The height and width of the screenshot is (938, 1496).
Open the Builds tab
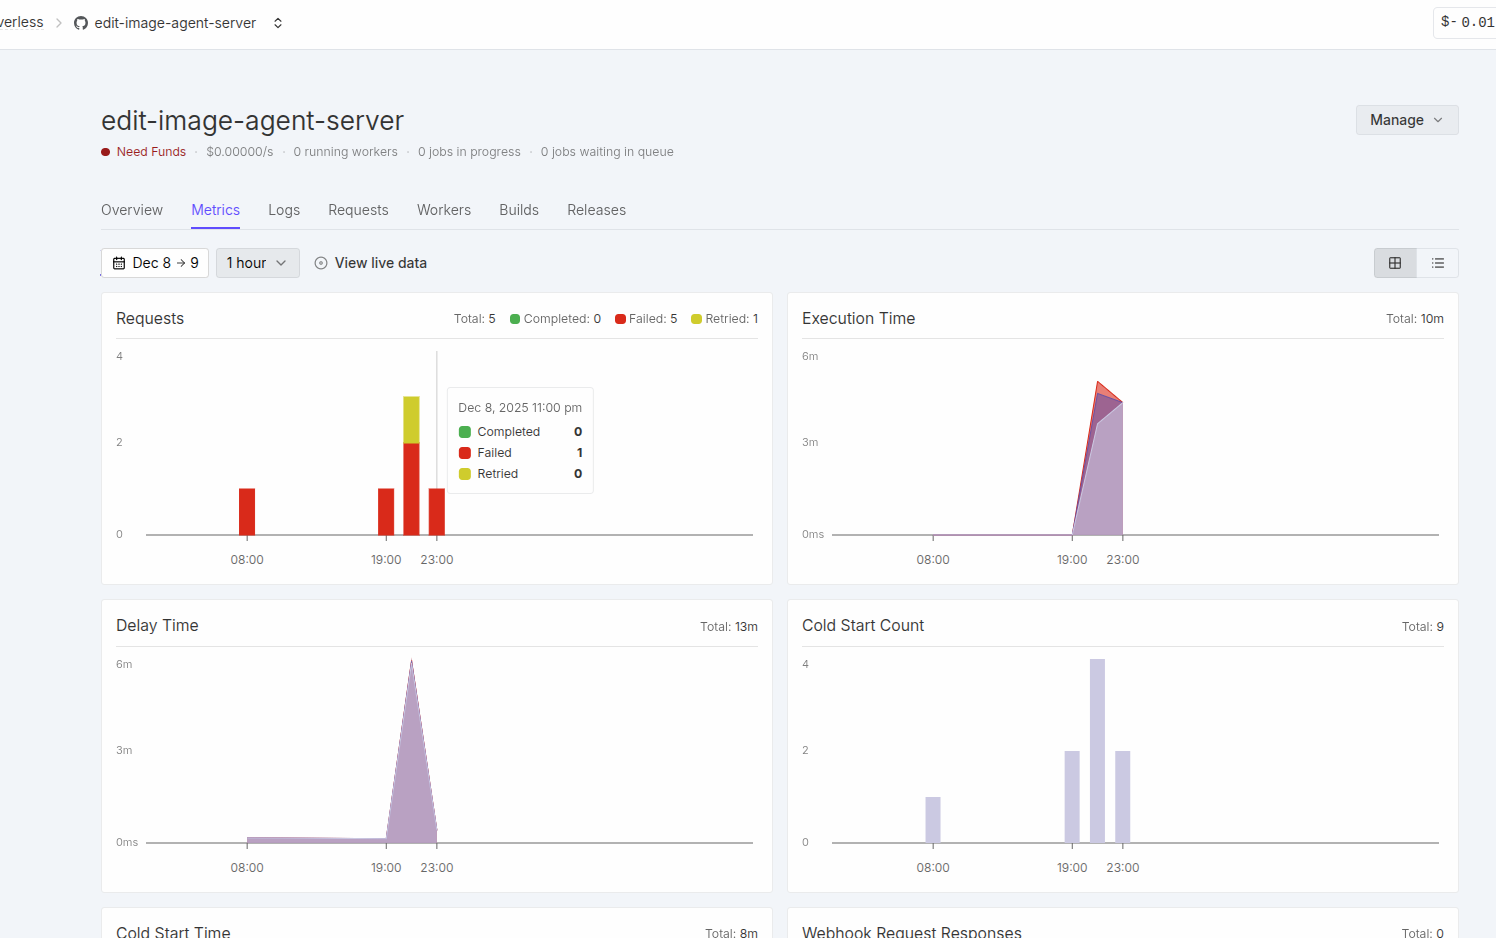[519, 210]
